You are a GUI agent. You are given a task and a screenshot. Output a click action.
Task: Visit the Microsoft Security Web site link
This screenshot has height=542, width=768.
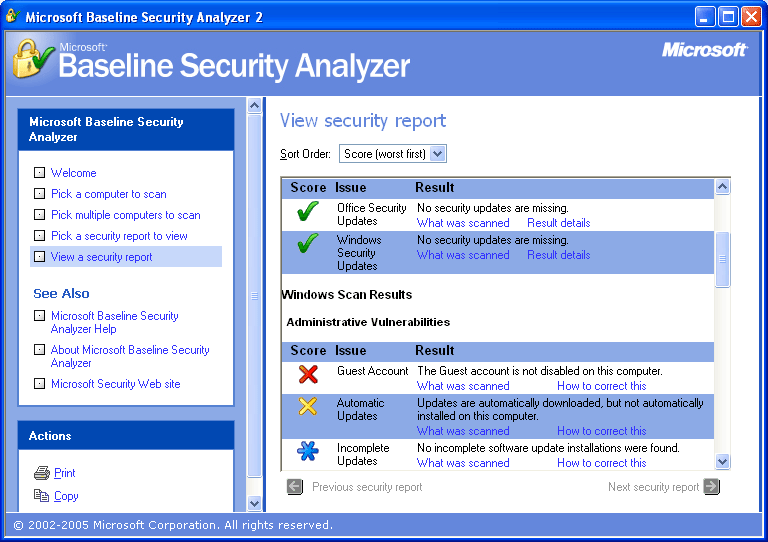[116, 384]
